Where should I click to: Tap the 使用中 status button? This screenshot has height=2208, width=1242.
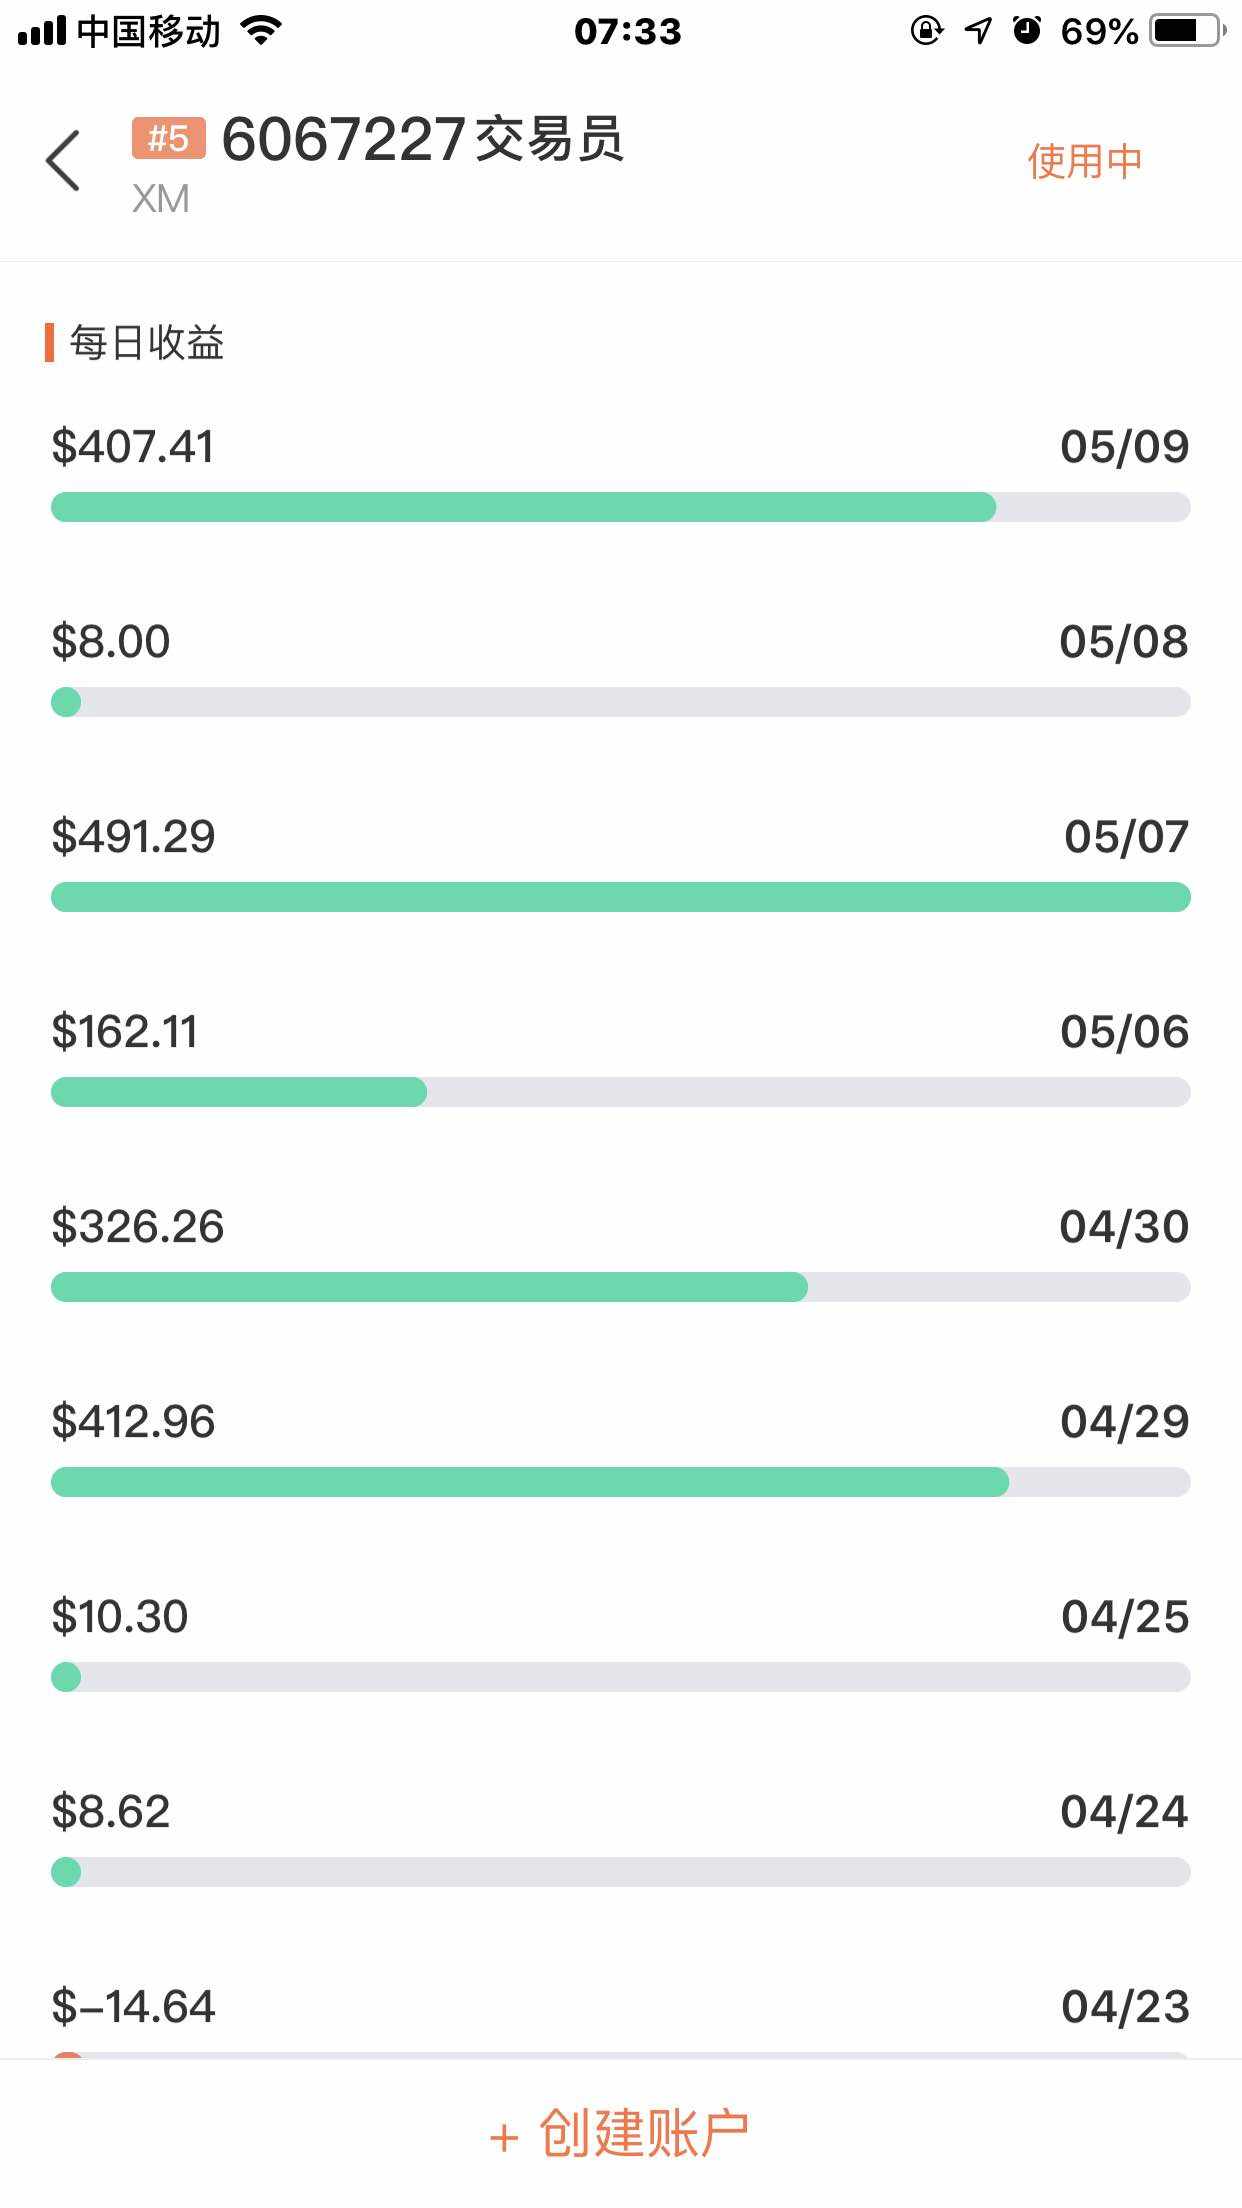click(x=1084, y=161)
